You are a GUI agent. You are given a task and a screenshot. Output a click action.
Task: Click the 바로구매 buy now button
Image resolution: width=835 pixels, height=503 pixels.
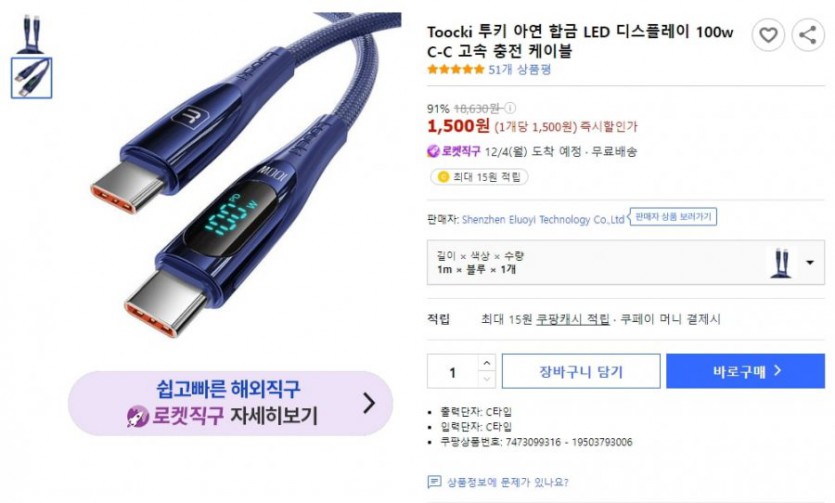pyautogui.click(x=746, y=371)
